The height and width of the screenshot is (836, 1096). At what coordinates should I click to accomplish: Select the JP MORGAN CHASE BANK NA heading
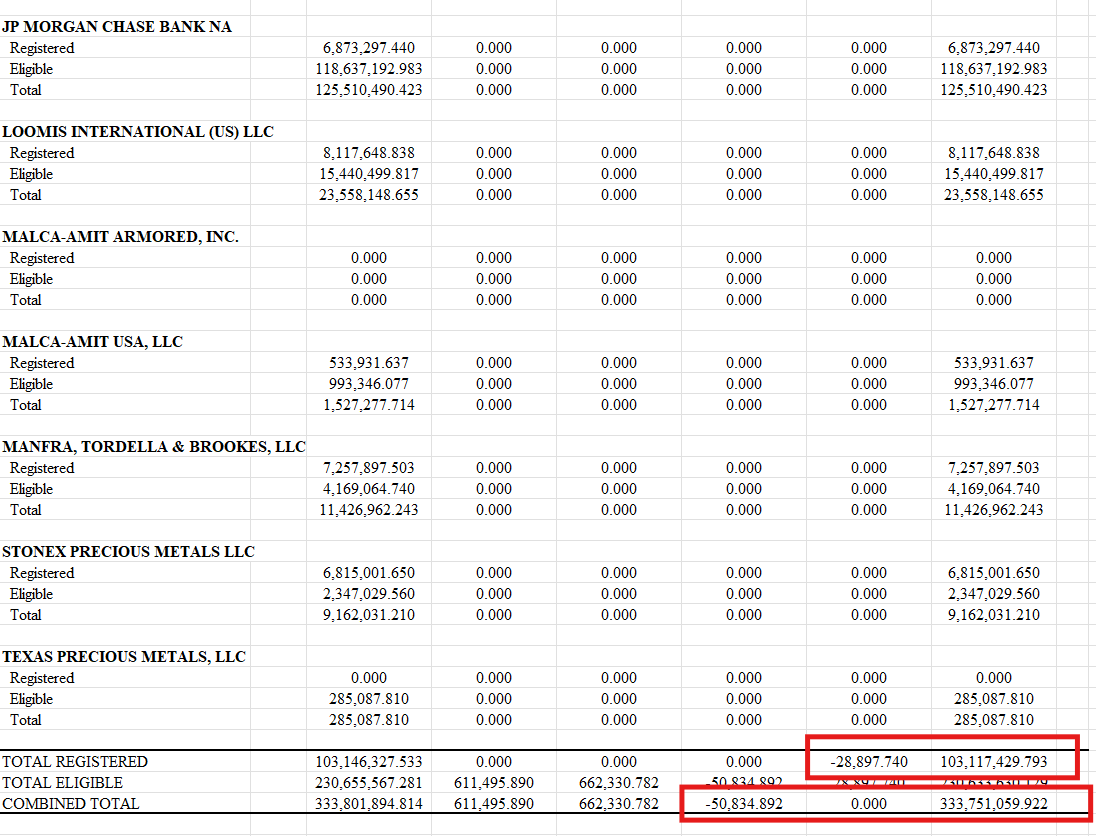pos(117,27)
